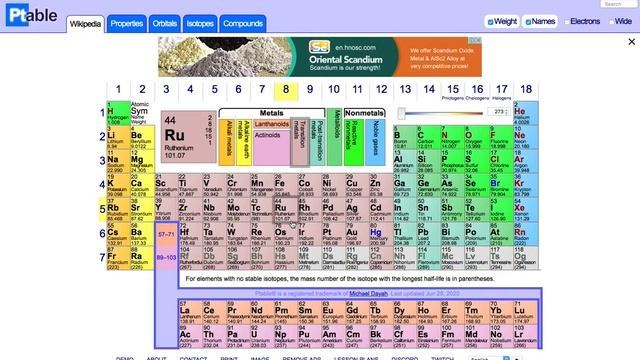Open the Compounds tab

pos(243,24)
